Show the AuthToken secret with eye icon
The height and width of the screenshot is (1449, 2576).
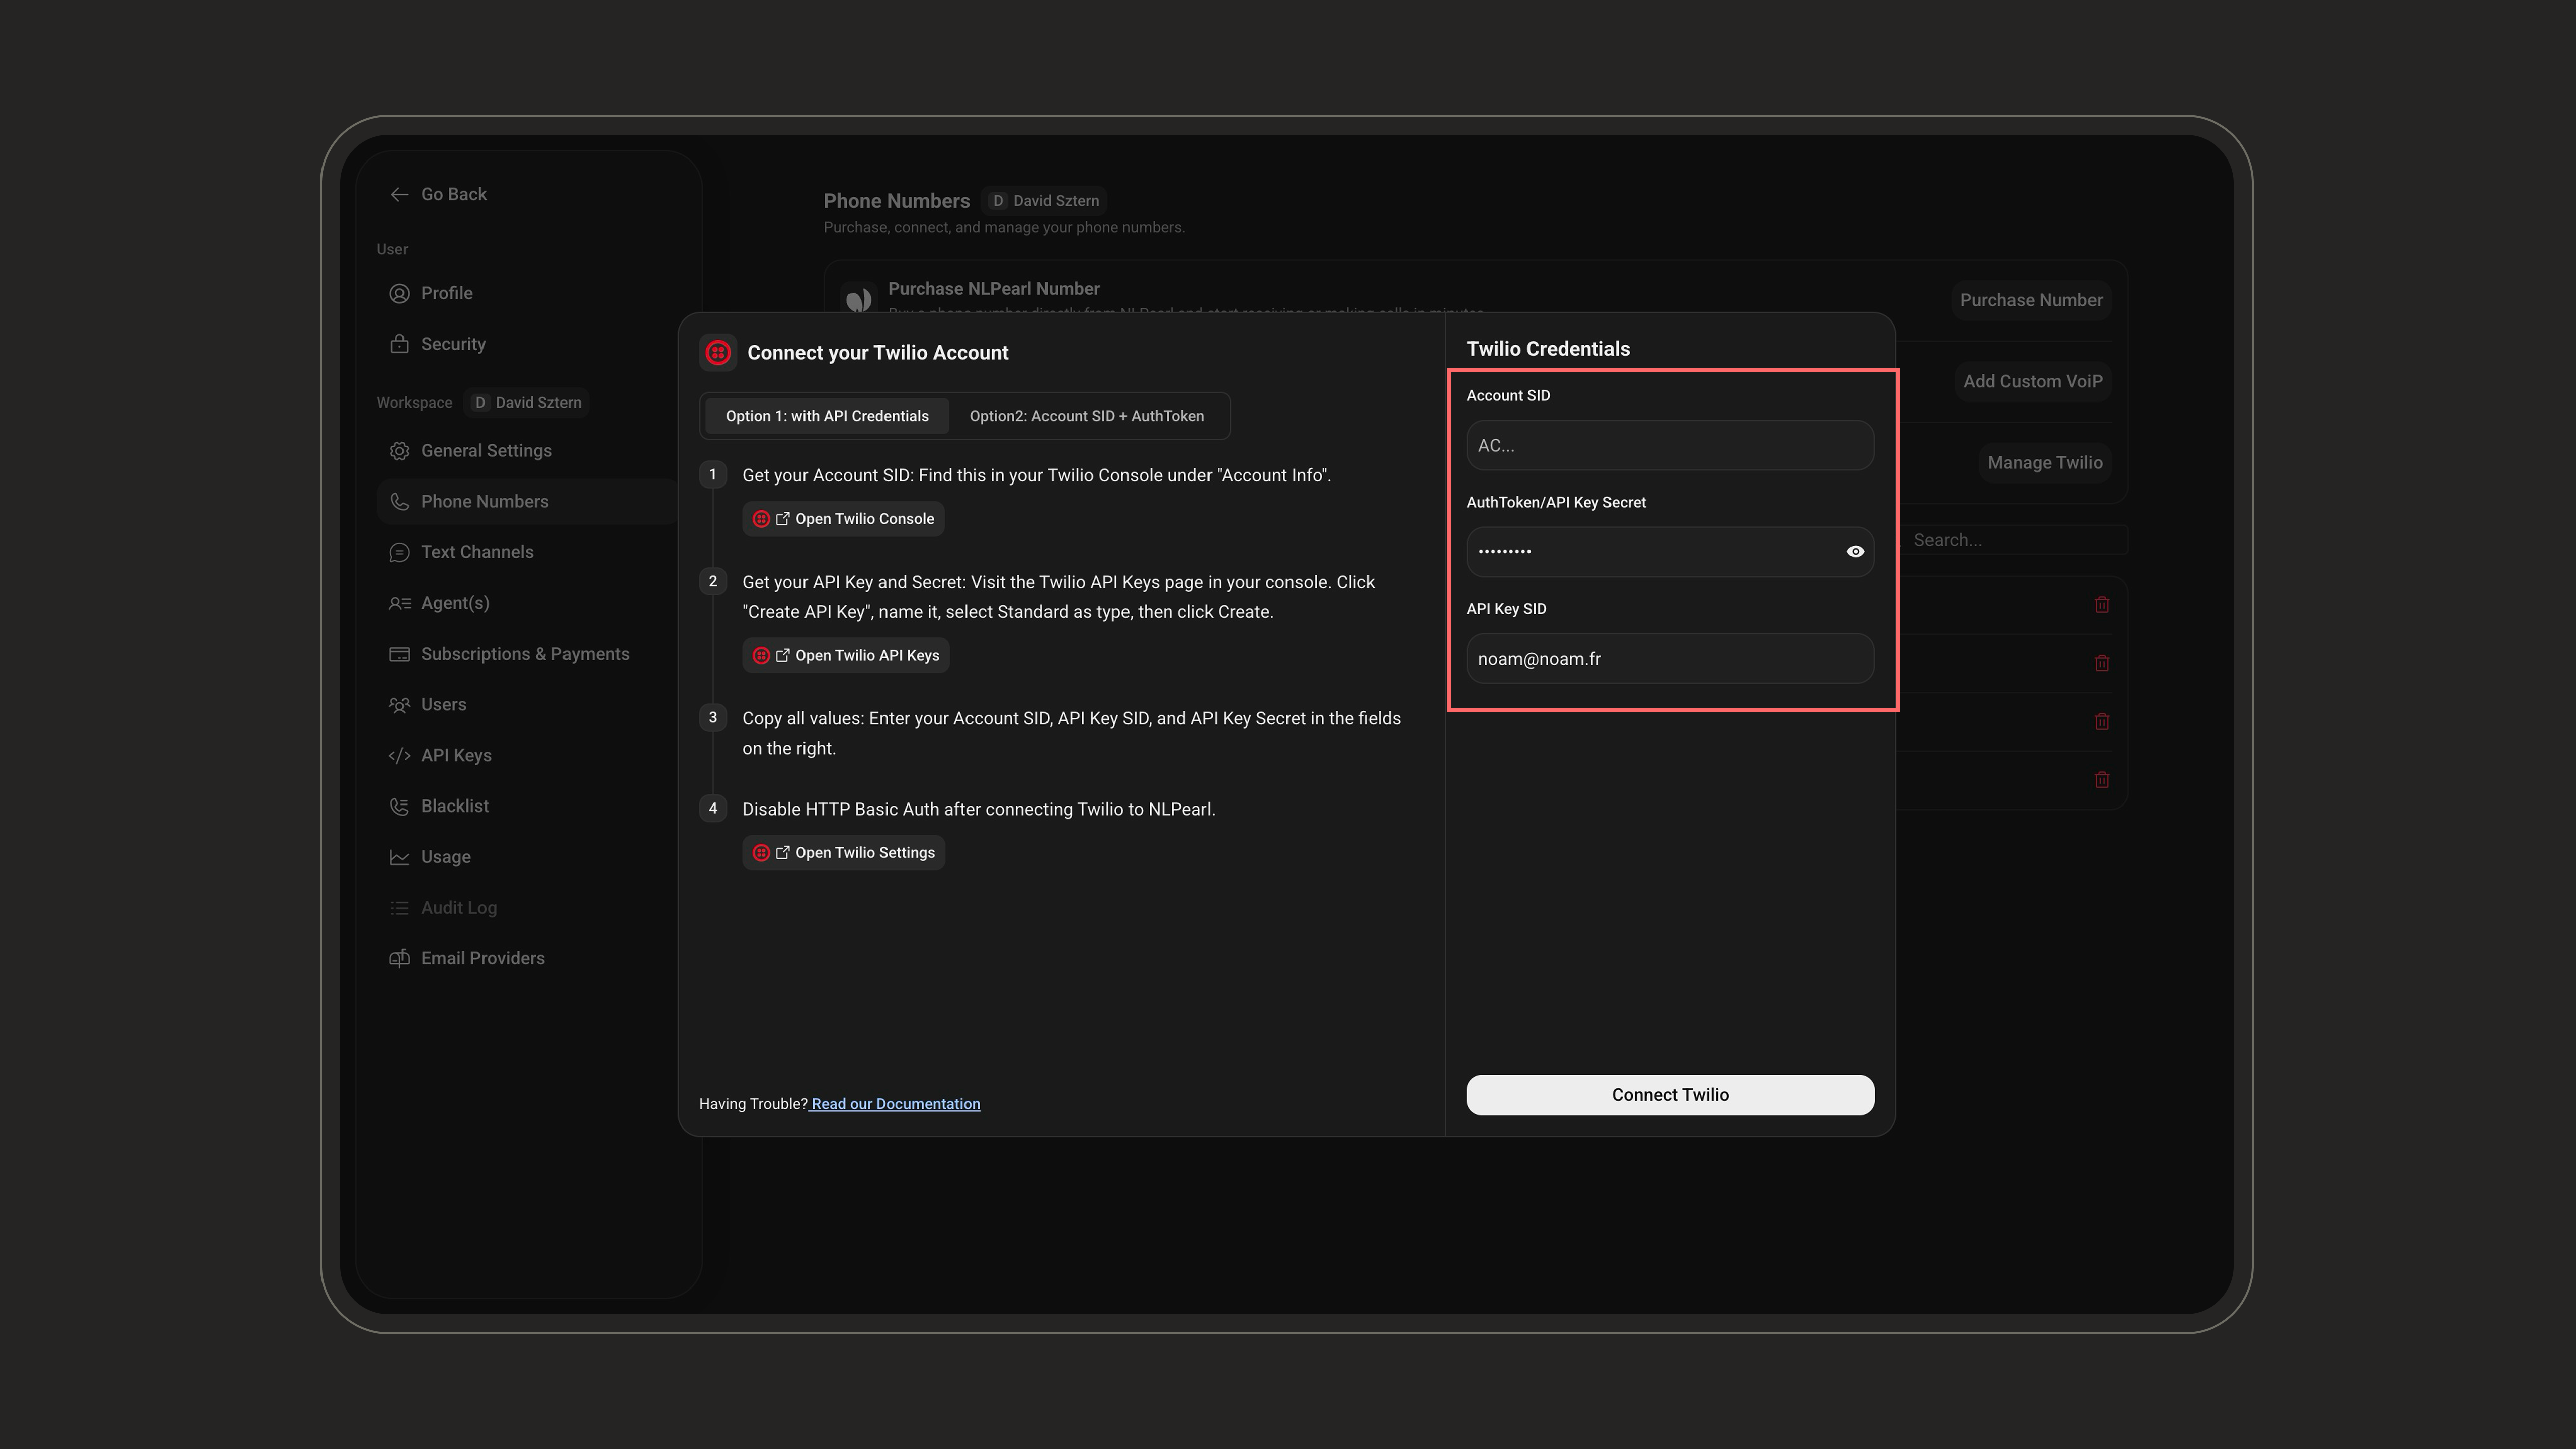[x=1855, y=552]
